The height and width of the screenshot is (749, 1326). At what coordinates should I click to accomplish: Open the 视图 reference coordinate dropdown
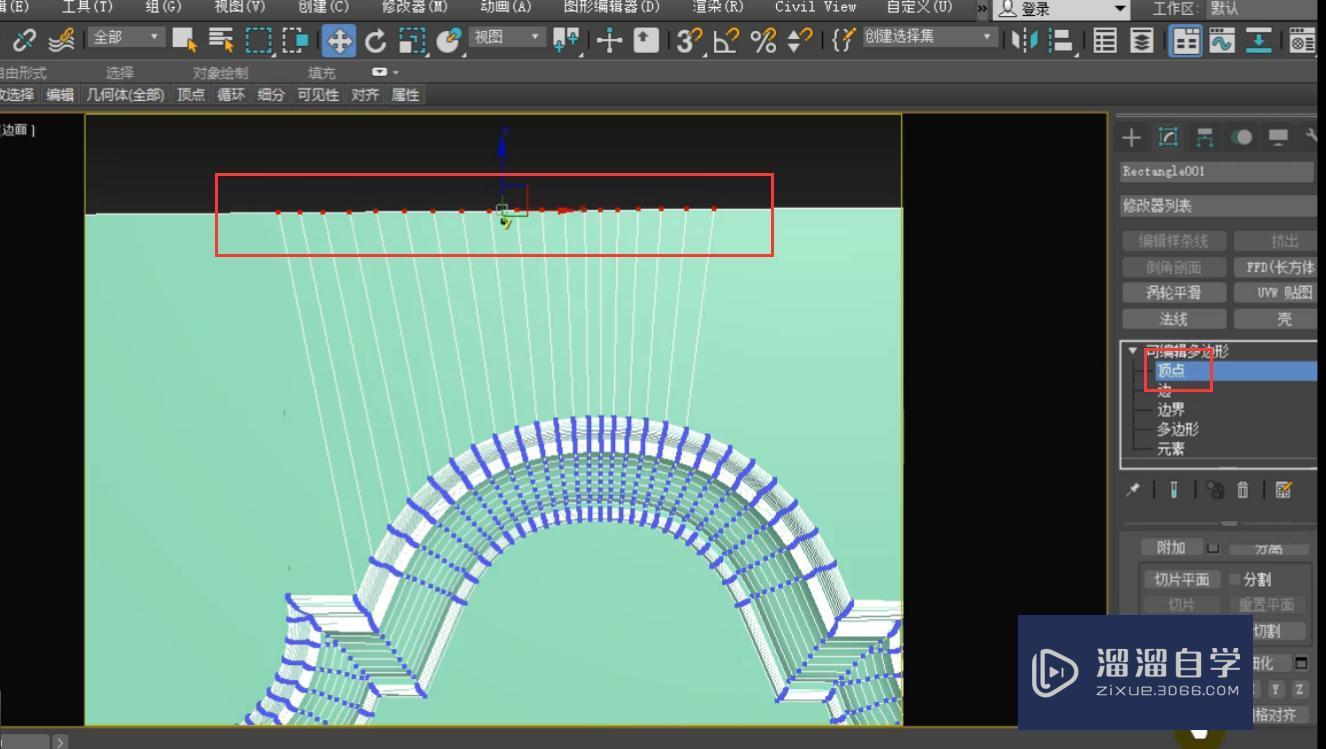[x=508, y=37]
